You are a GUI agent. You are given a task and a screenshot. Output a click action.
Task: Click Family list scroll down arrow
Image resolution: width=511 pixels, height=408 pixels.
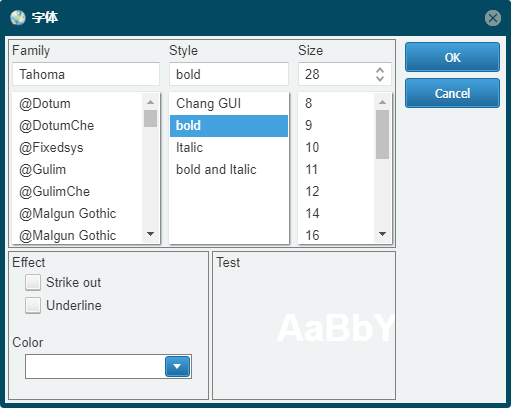pos(151,234)
